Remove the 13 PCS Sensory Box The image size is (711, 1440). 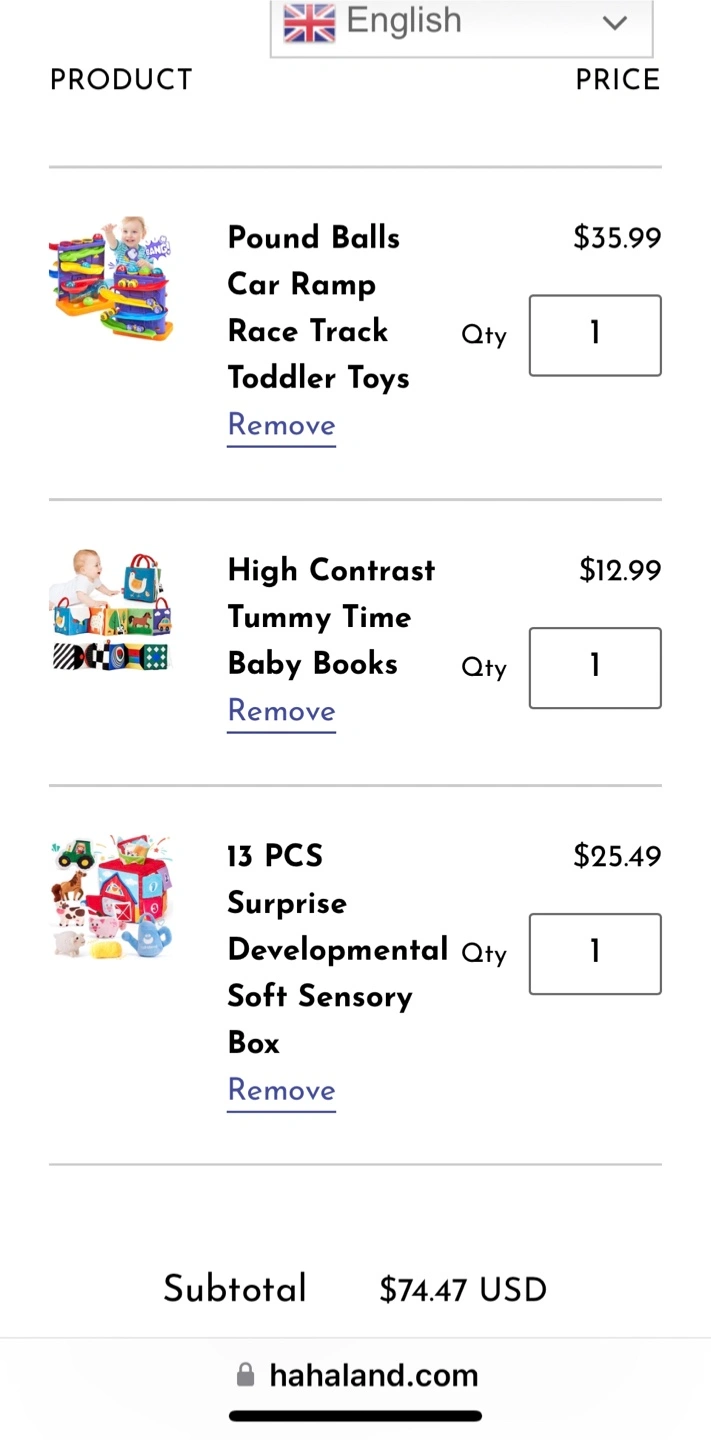pyautogui.click(x=281, y=1090)
